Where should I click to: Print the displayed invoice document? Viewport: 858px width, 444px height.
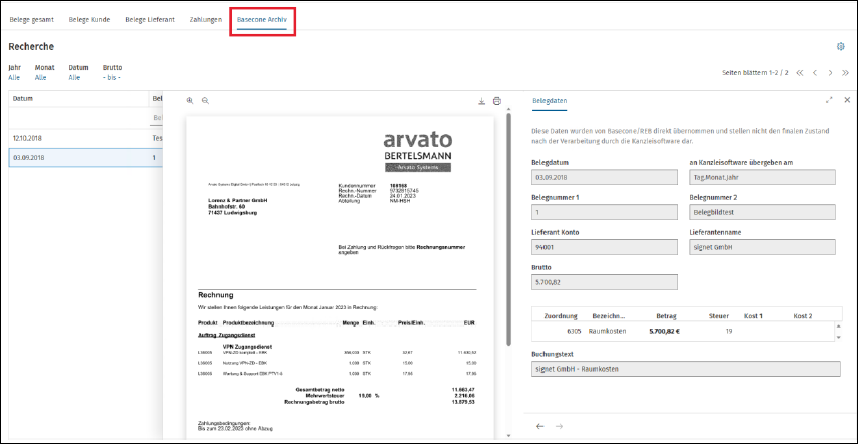497,101
